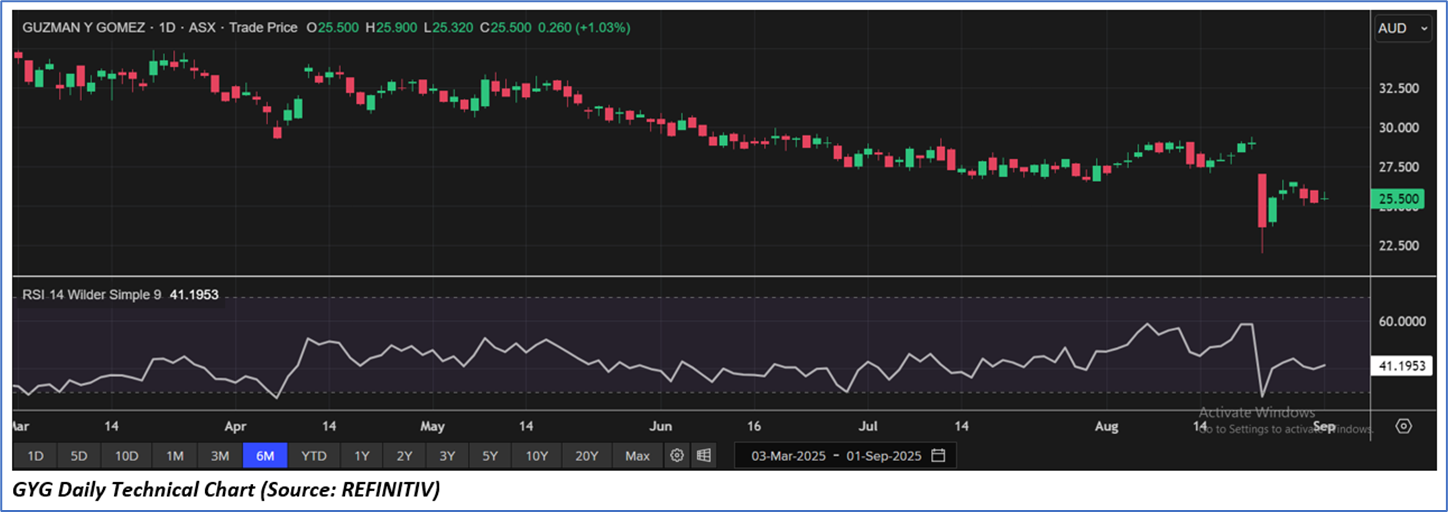The image size is (1448, 512).
Task: Open the time range settings gear icon
Action: point(677,456)
